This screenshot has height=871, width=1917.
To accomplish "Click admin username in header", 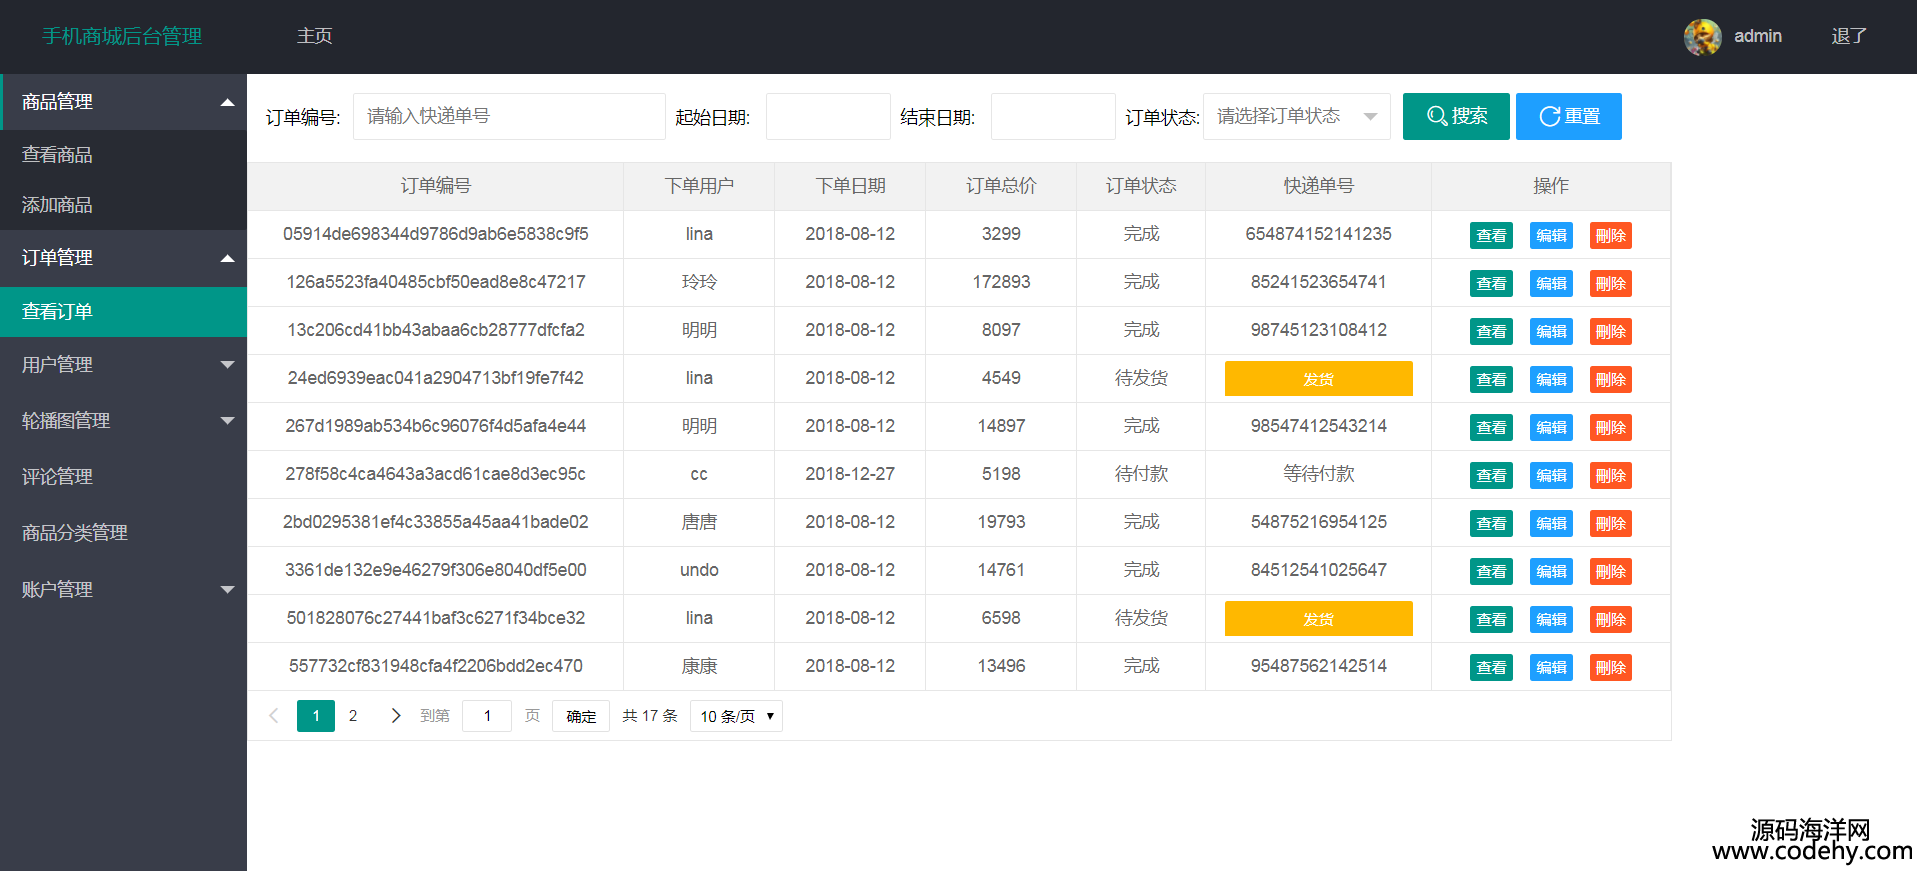I will (x=1757, y=36).
